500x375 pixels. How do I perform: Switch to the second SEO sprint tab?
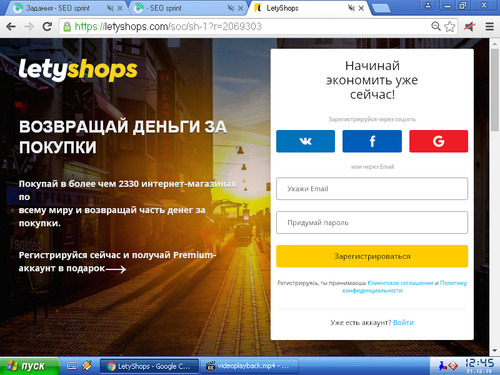[187, 8]
